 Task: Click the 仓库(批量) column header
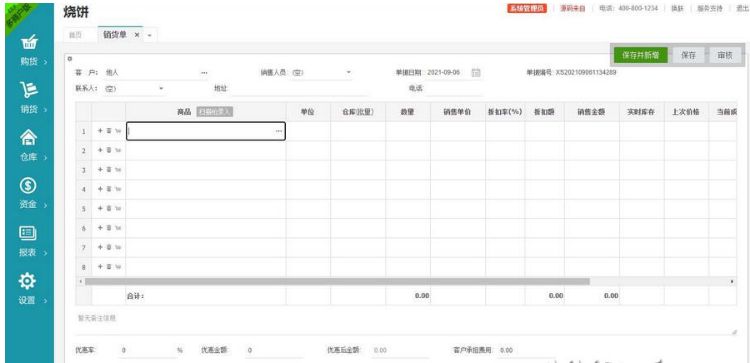pyautogui.click(x=358, y=112)
